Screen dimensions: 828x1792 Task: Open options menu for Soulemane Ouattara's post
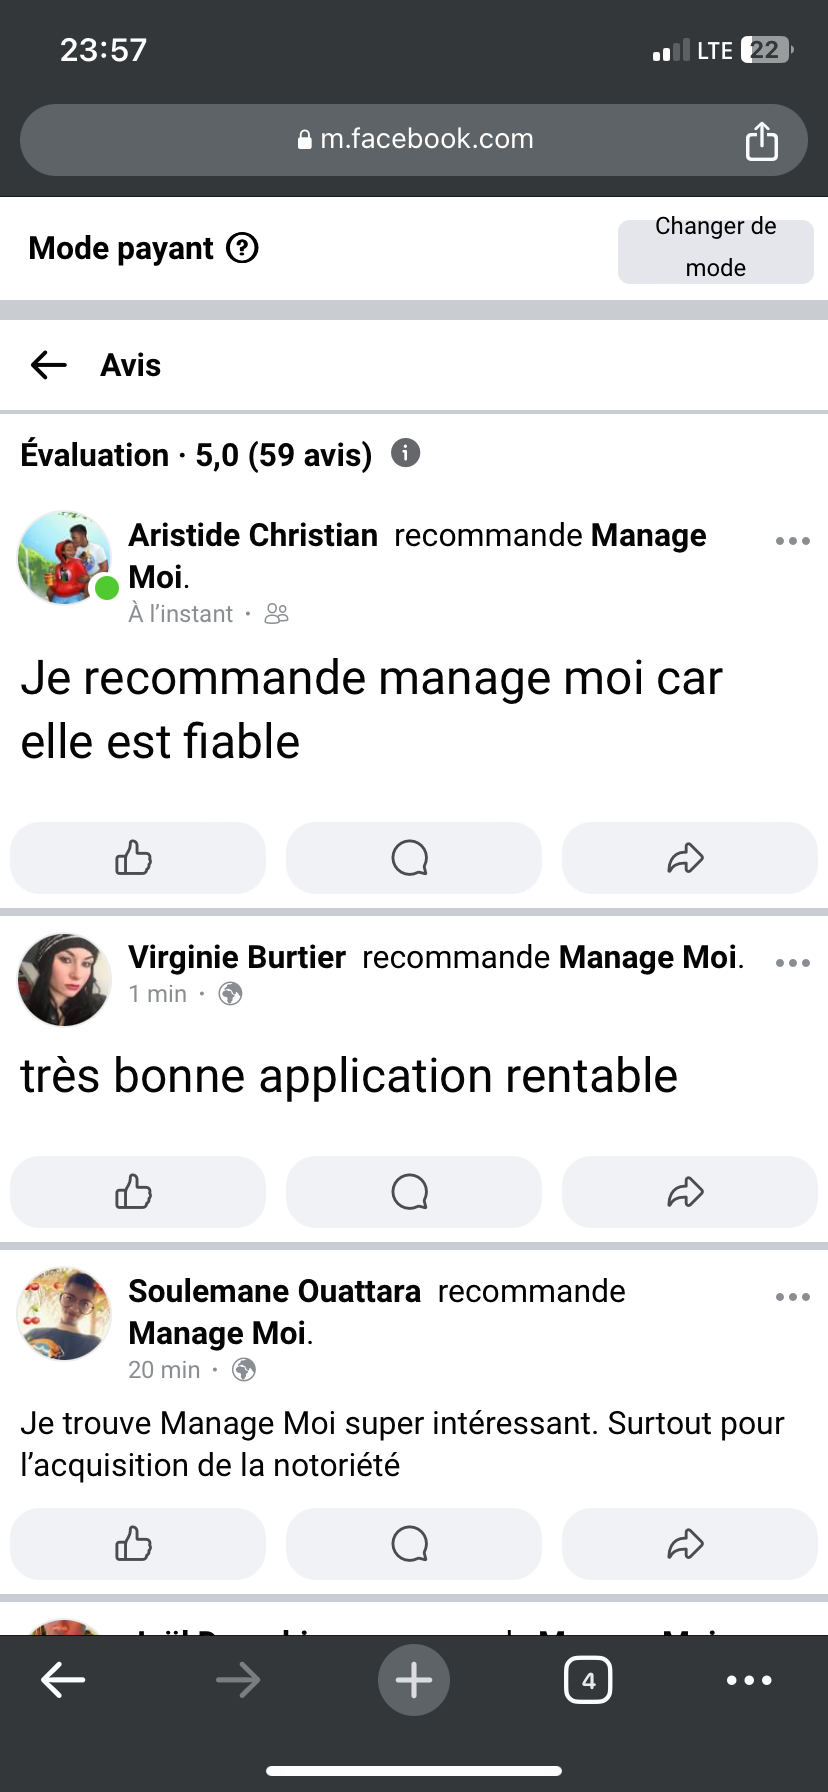(792, 1297)
